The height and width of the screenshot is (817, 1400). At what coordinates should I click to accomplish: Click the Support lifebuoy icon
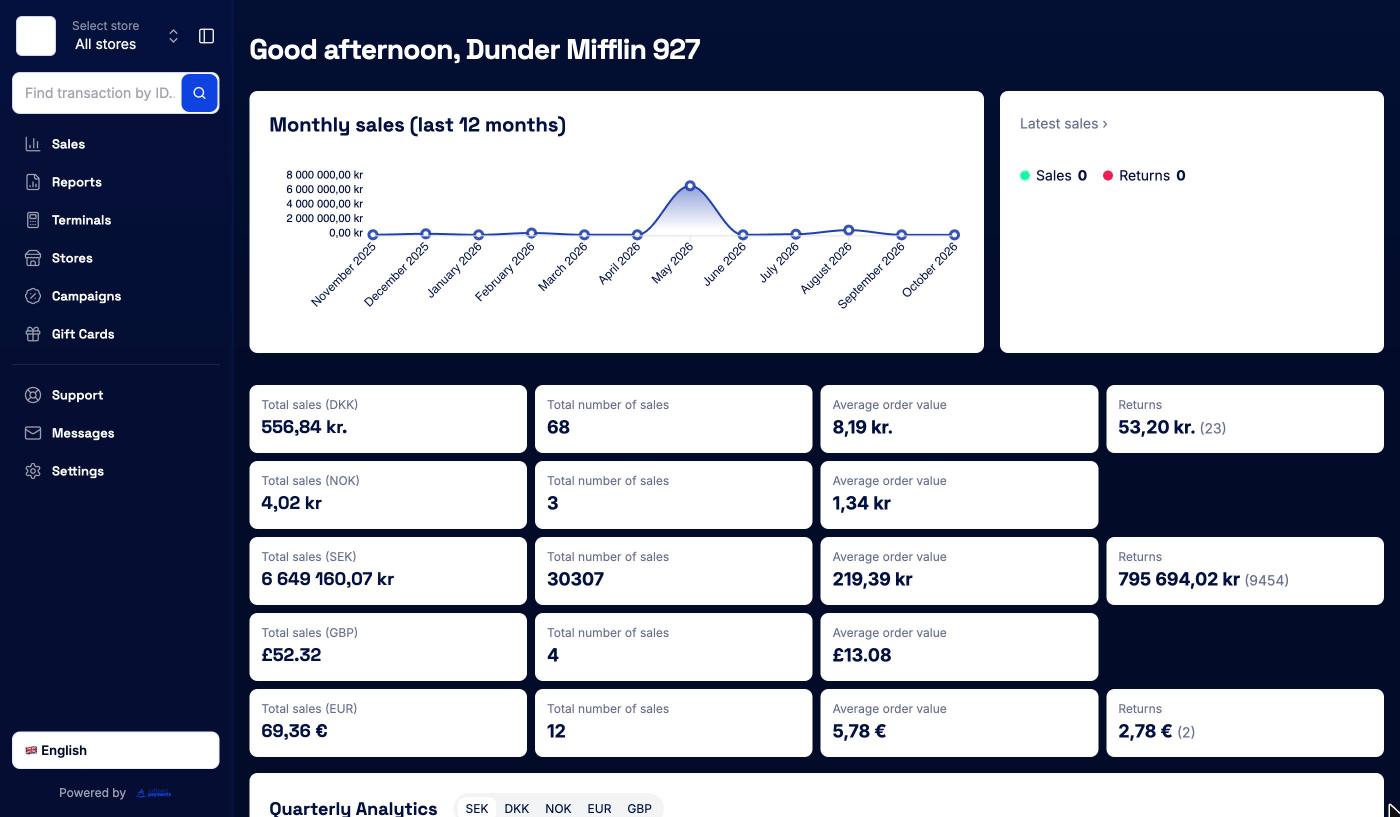coord(33,395)
